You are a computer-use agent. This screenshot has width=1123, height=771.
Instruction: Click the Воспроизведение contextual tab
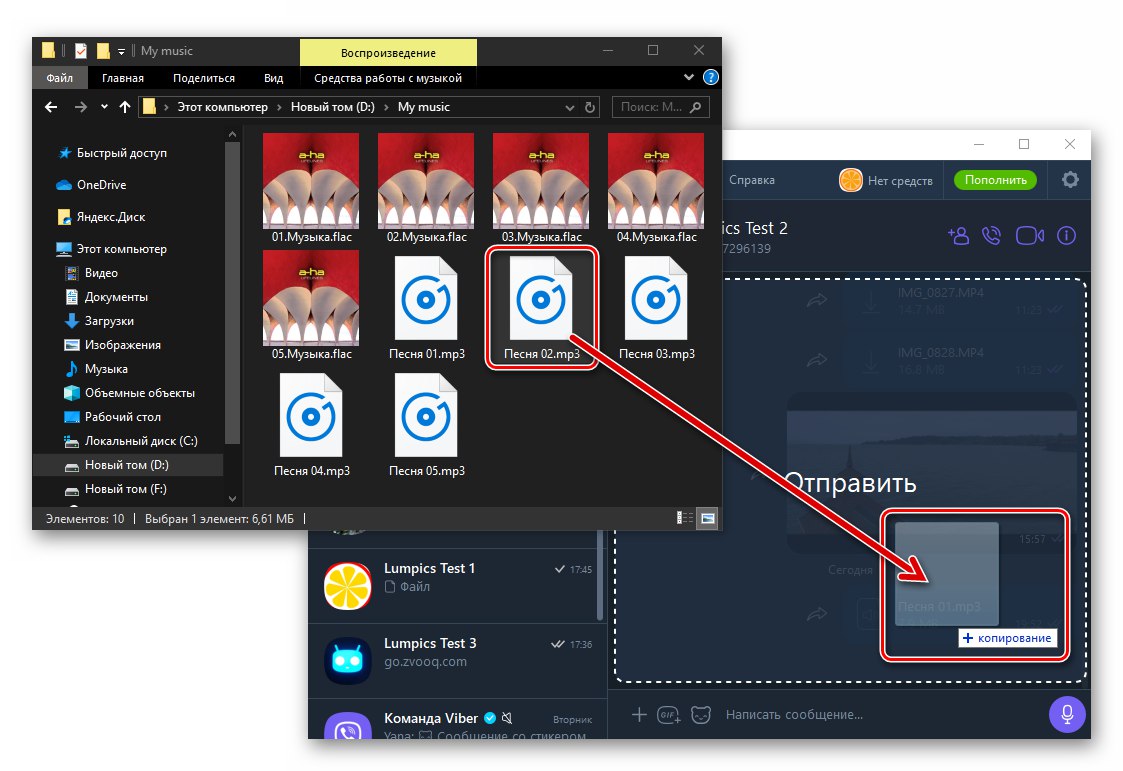pyautogui.click(x=388, y=53)
